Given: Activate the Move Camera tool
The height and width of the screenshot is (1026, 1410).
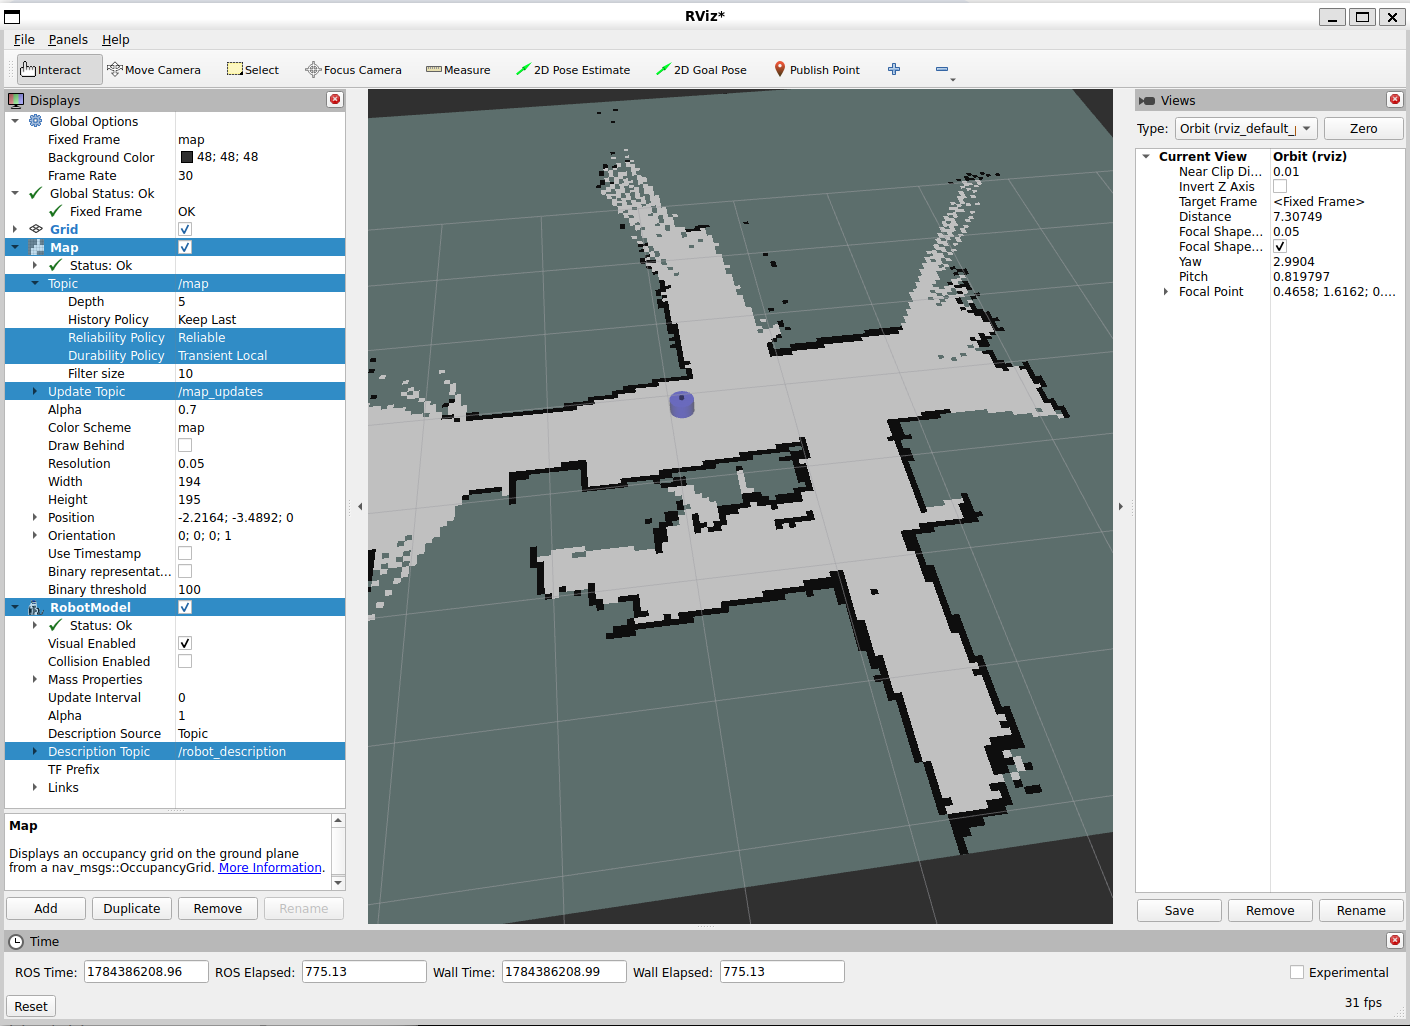Looking at the screenshot, I should pos(154,70).
